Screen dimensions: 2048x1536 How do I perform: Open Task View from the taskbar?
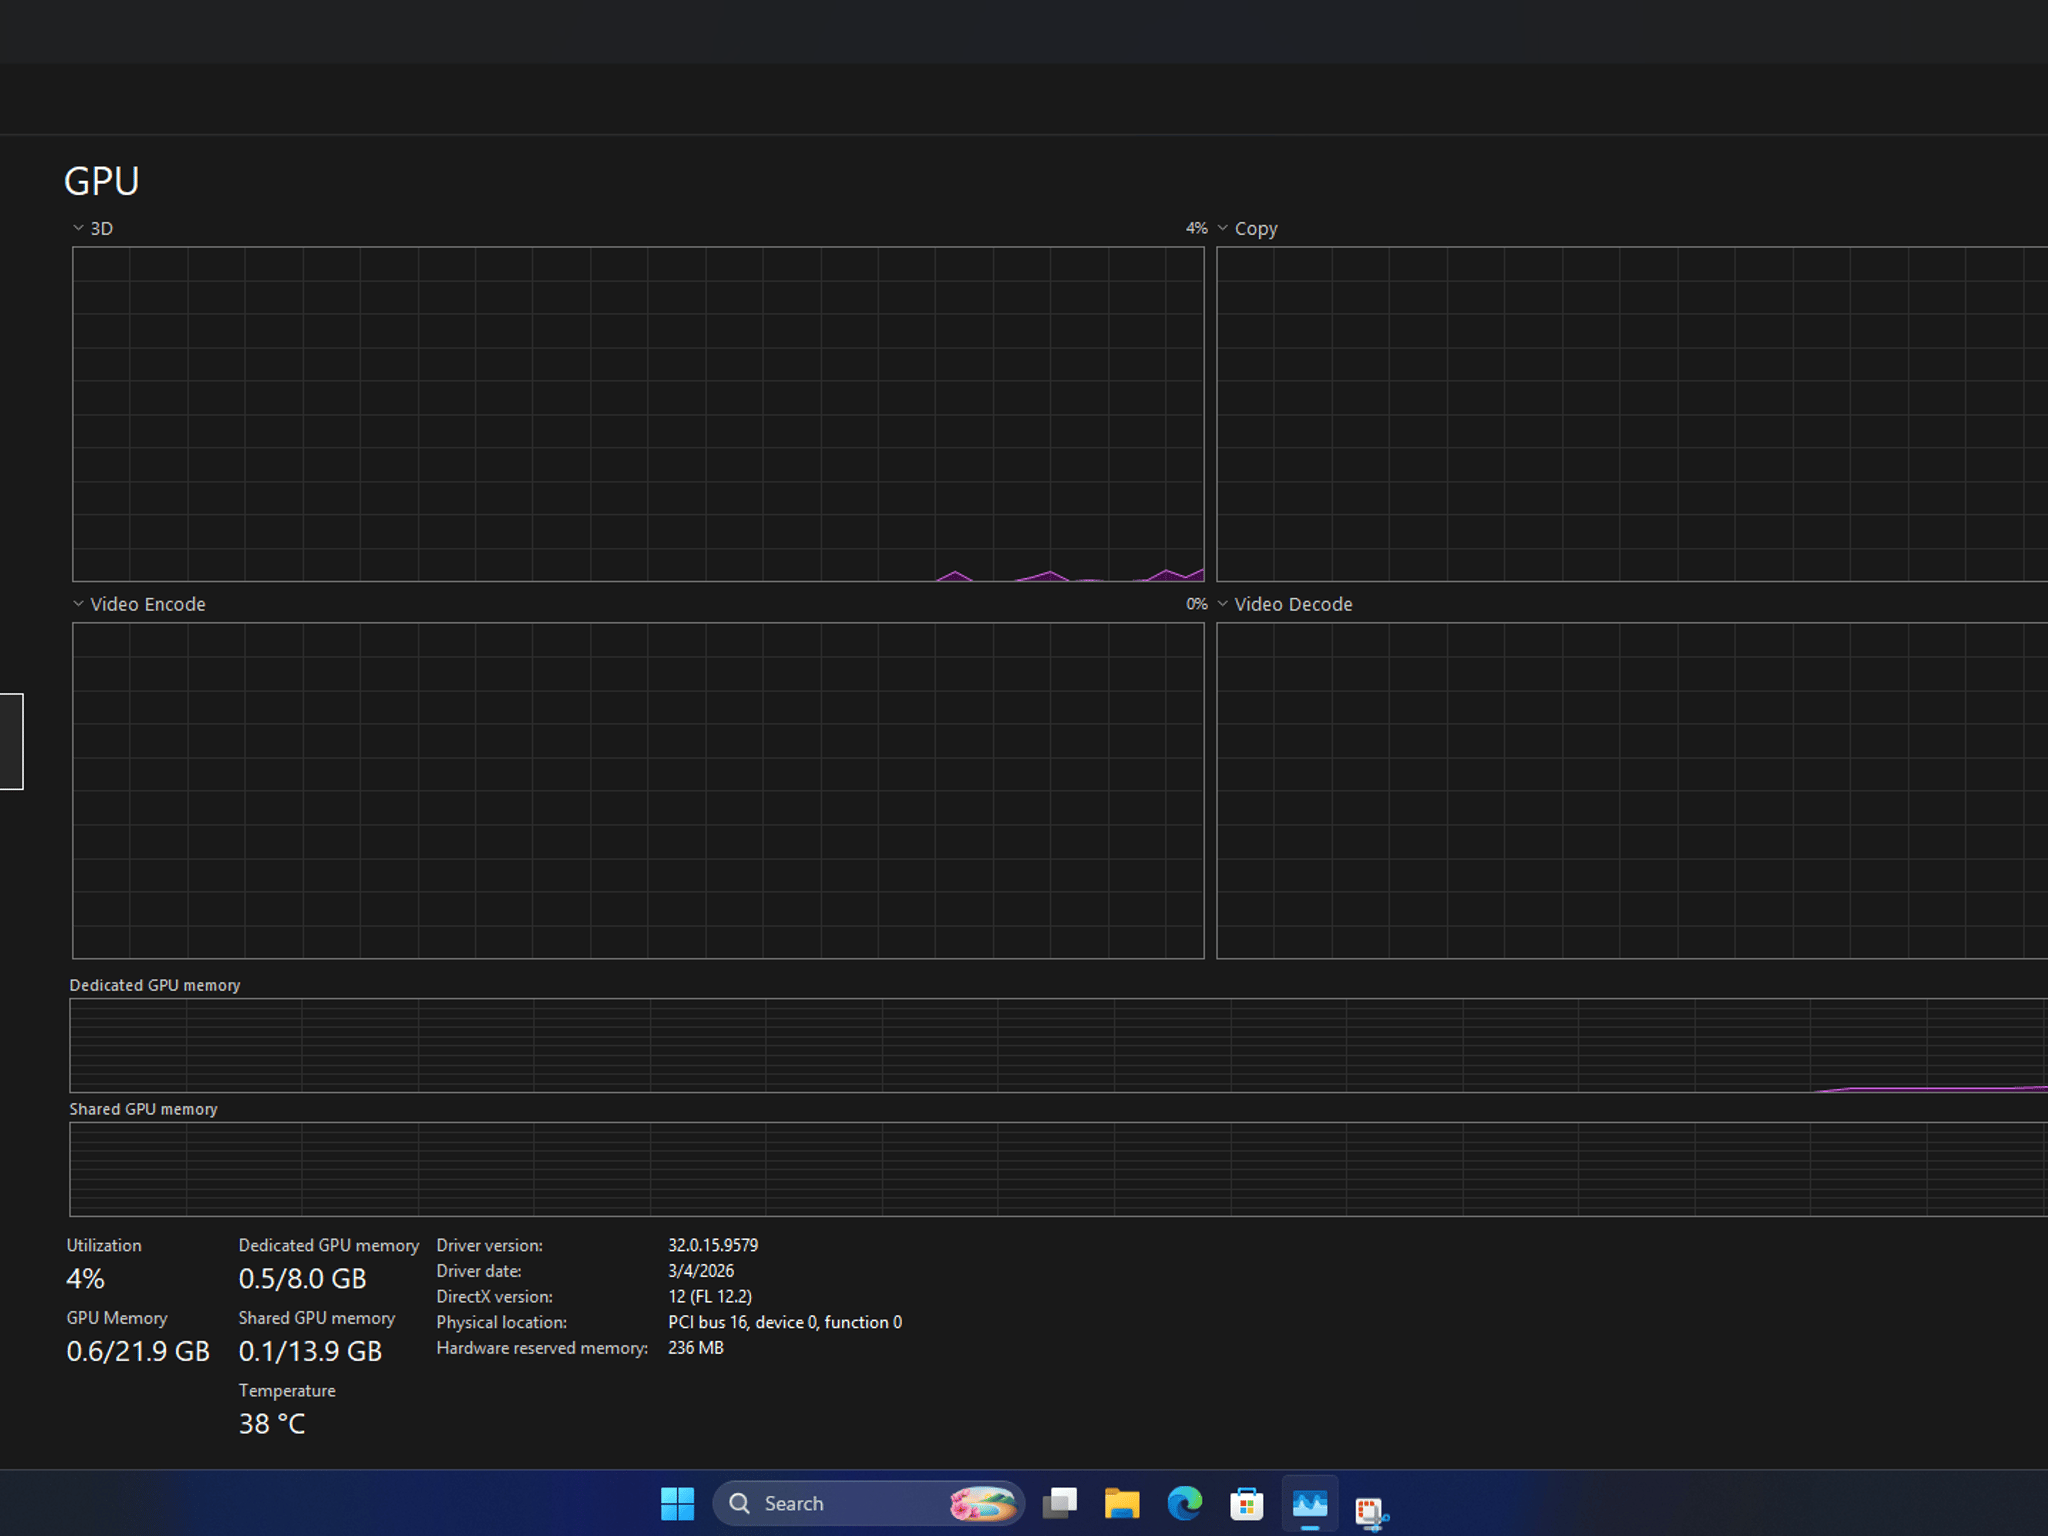click(x=1059, y=1503)
